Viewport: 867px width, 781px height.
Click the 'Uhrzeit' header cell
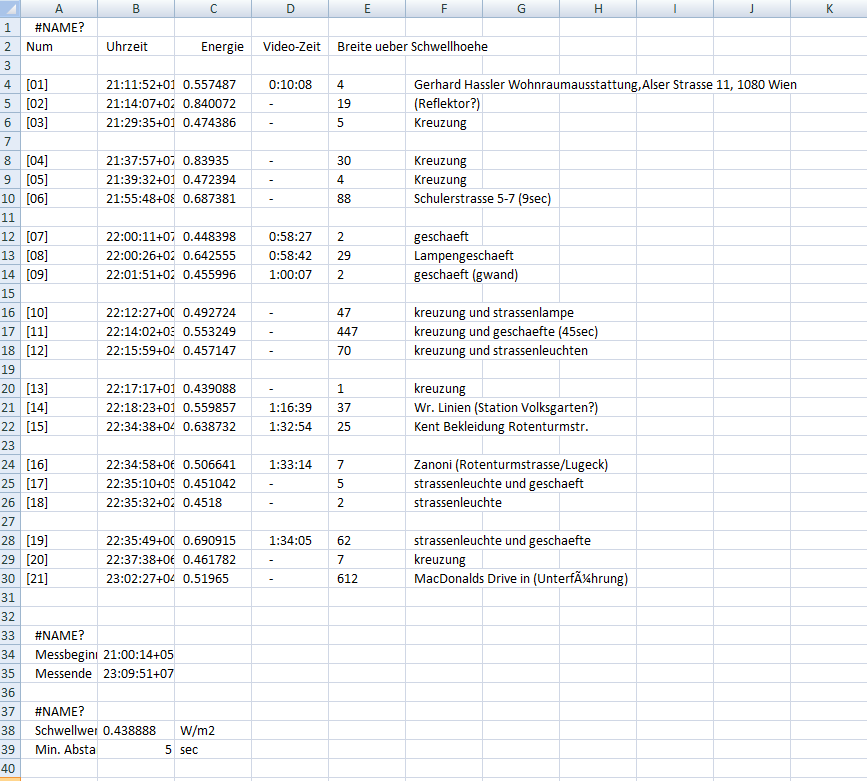point(136,46)
